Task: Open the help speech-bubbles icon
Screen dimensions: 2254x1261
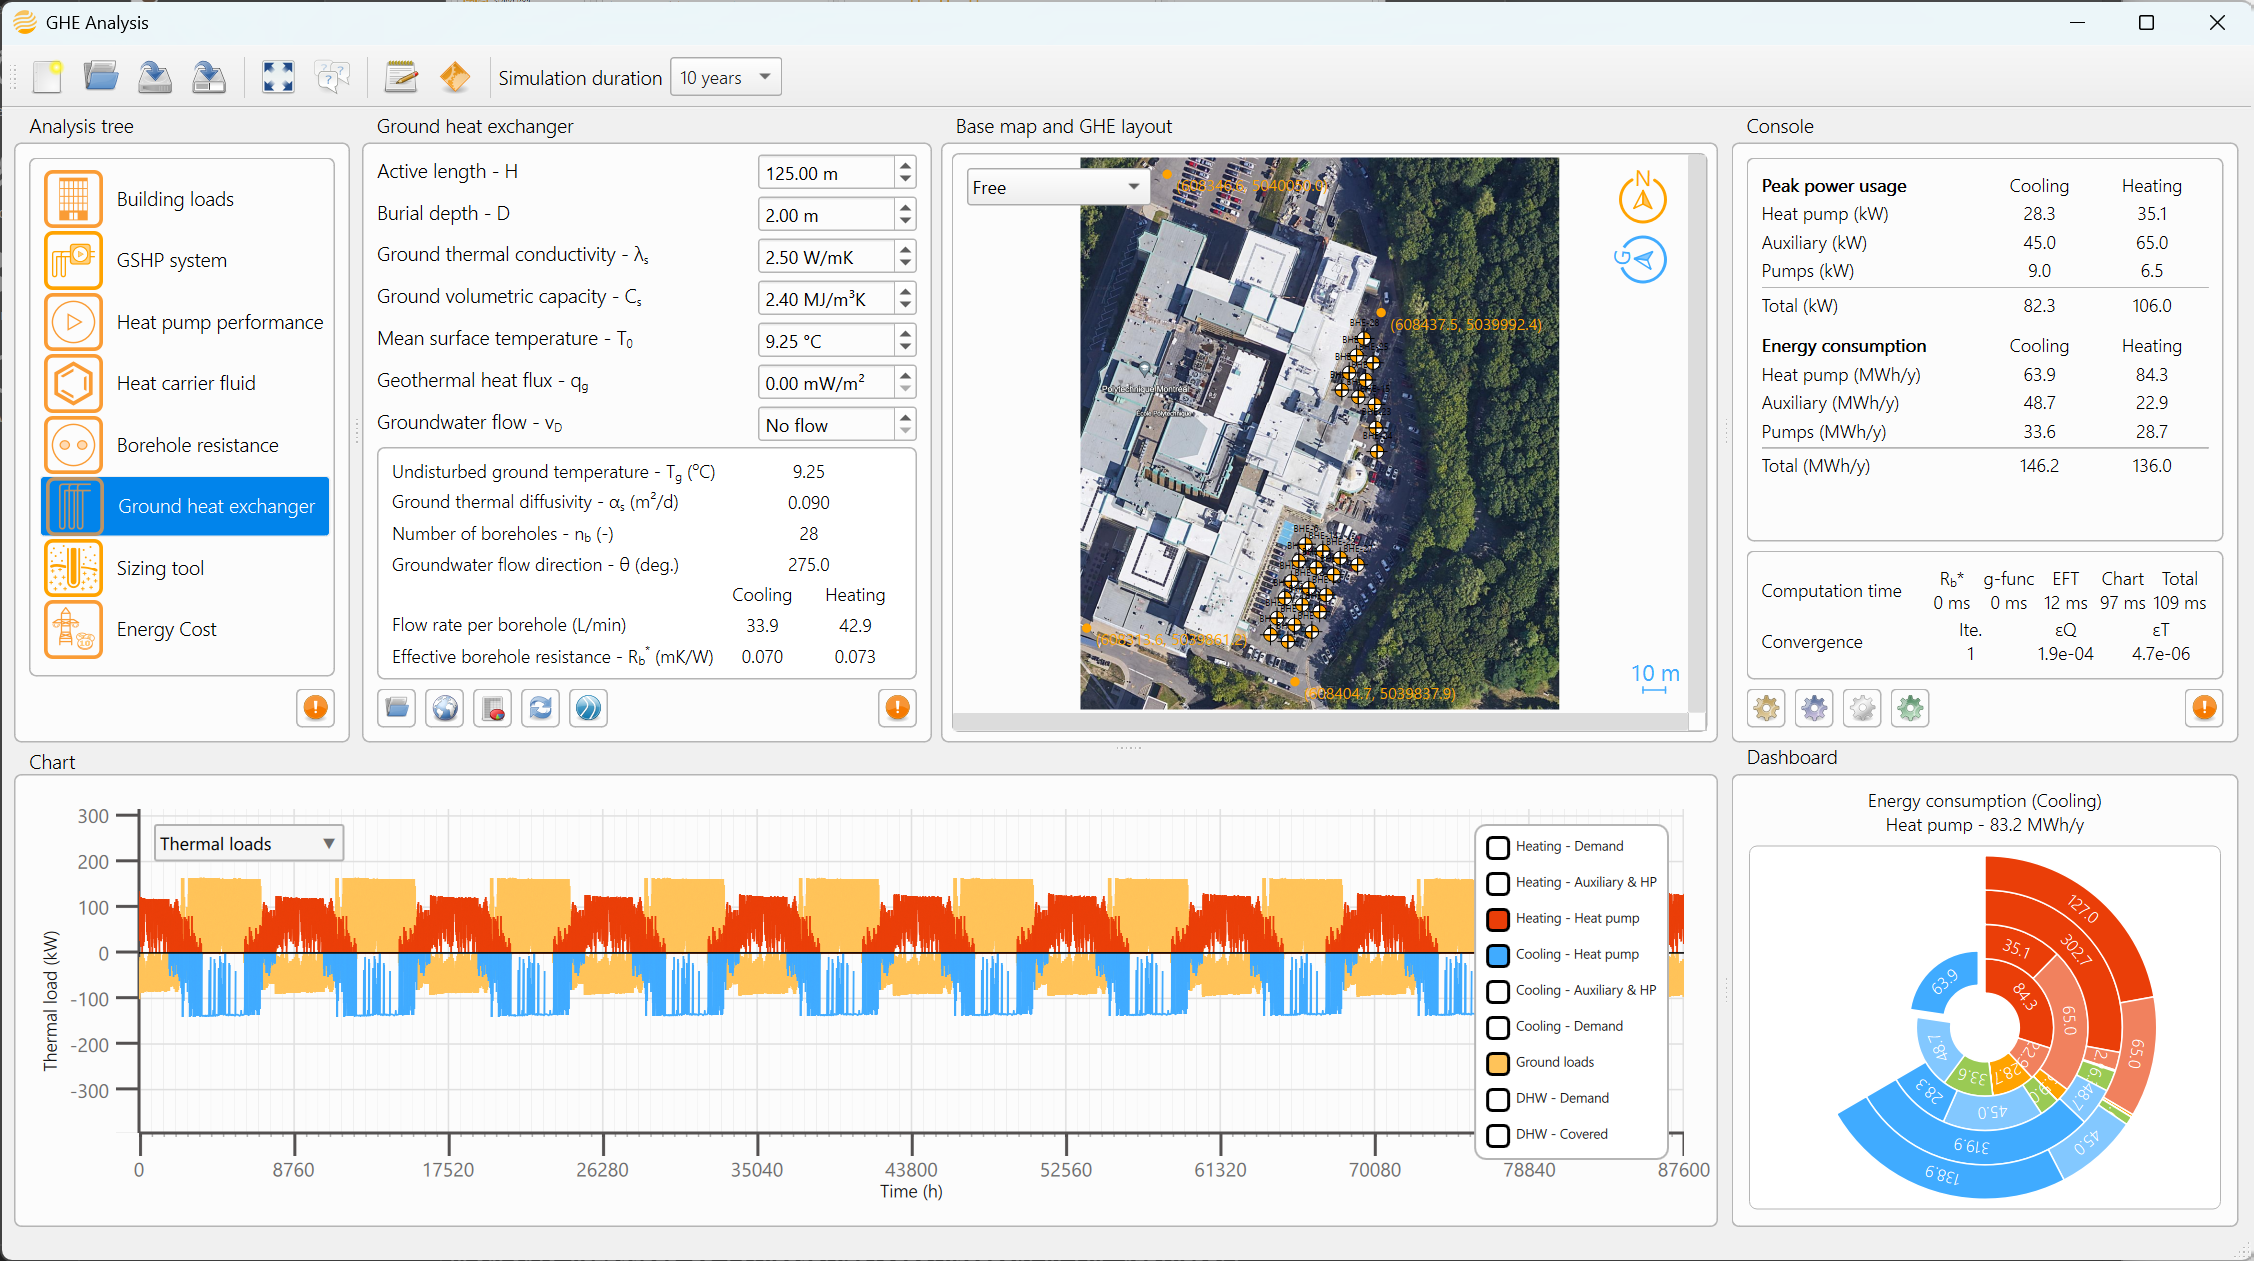Action: [332, 77]
